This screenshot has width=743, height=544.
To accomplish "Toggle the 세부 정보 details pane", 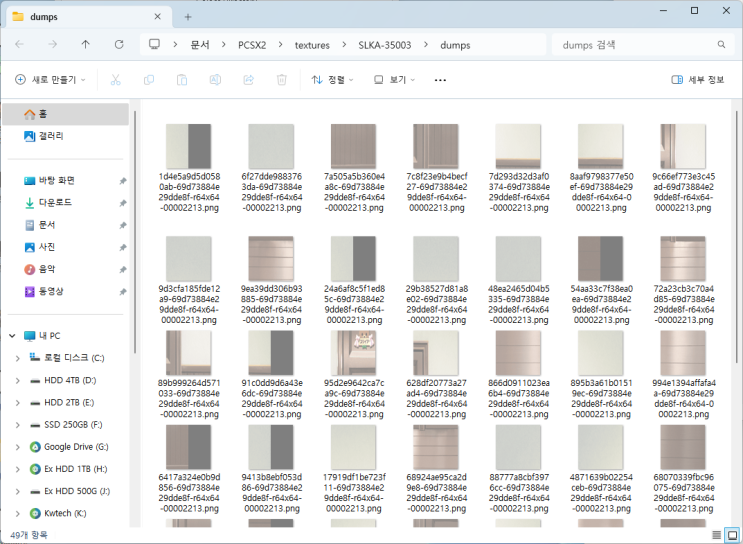I will coord(698,80).
